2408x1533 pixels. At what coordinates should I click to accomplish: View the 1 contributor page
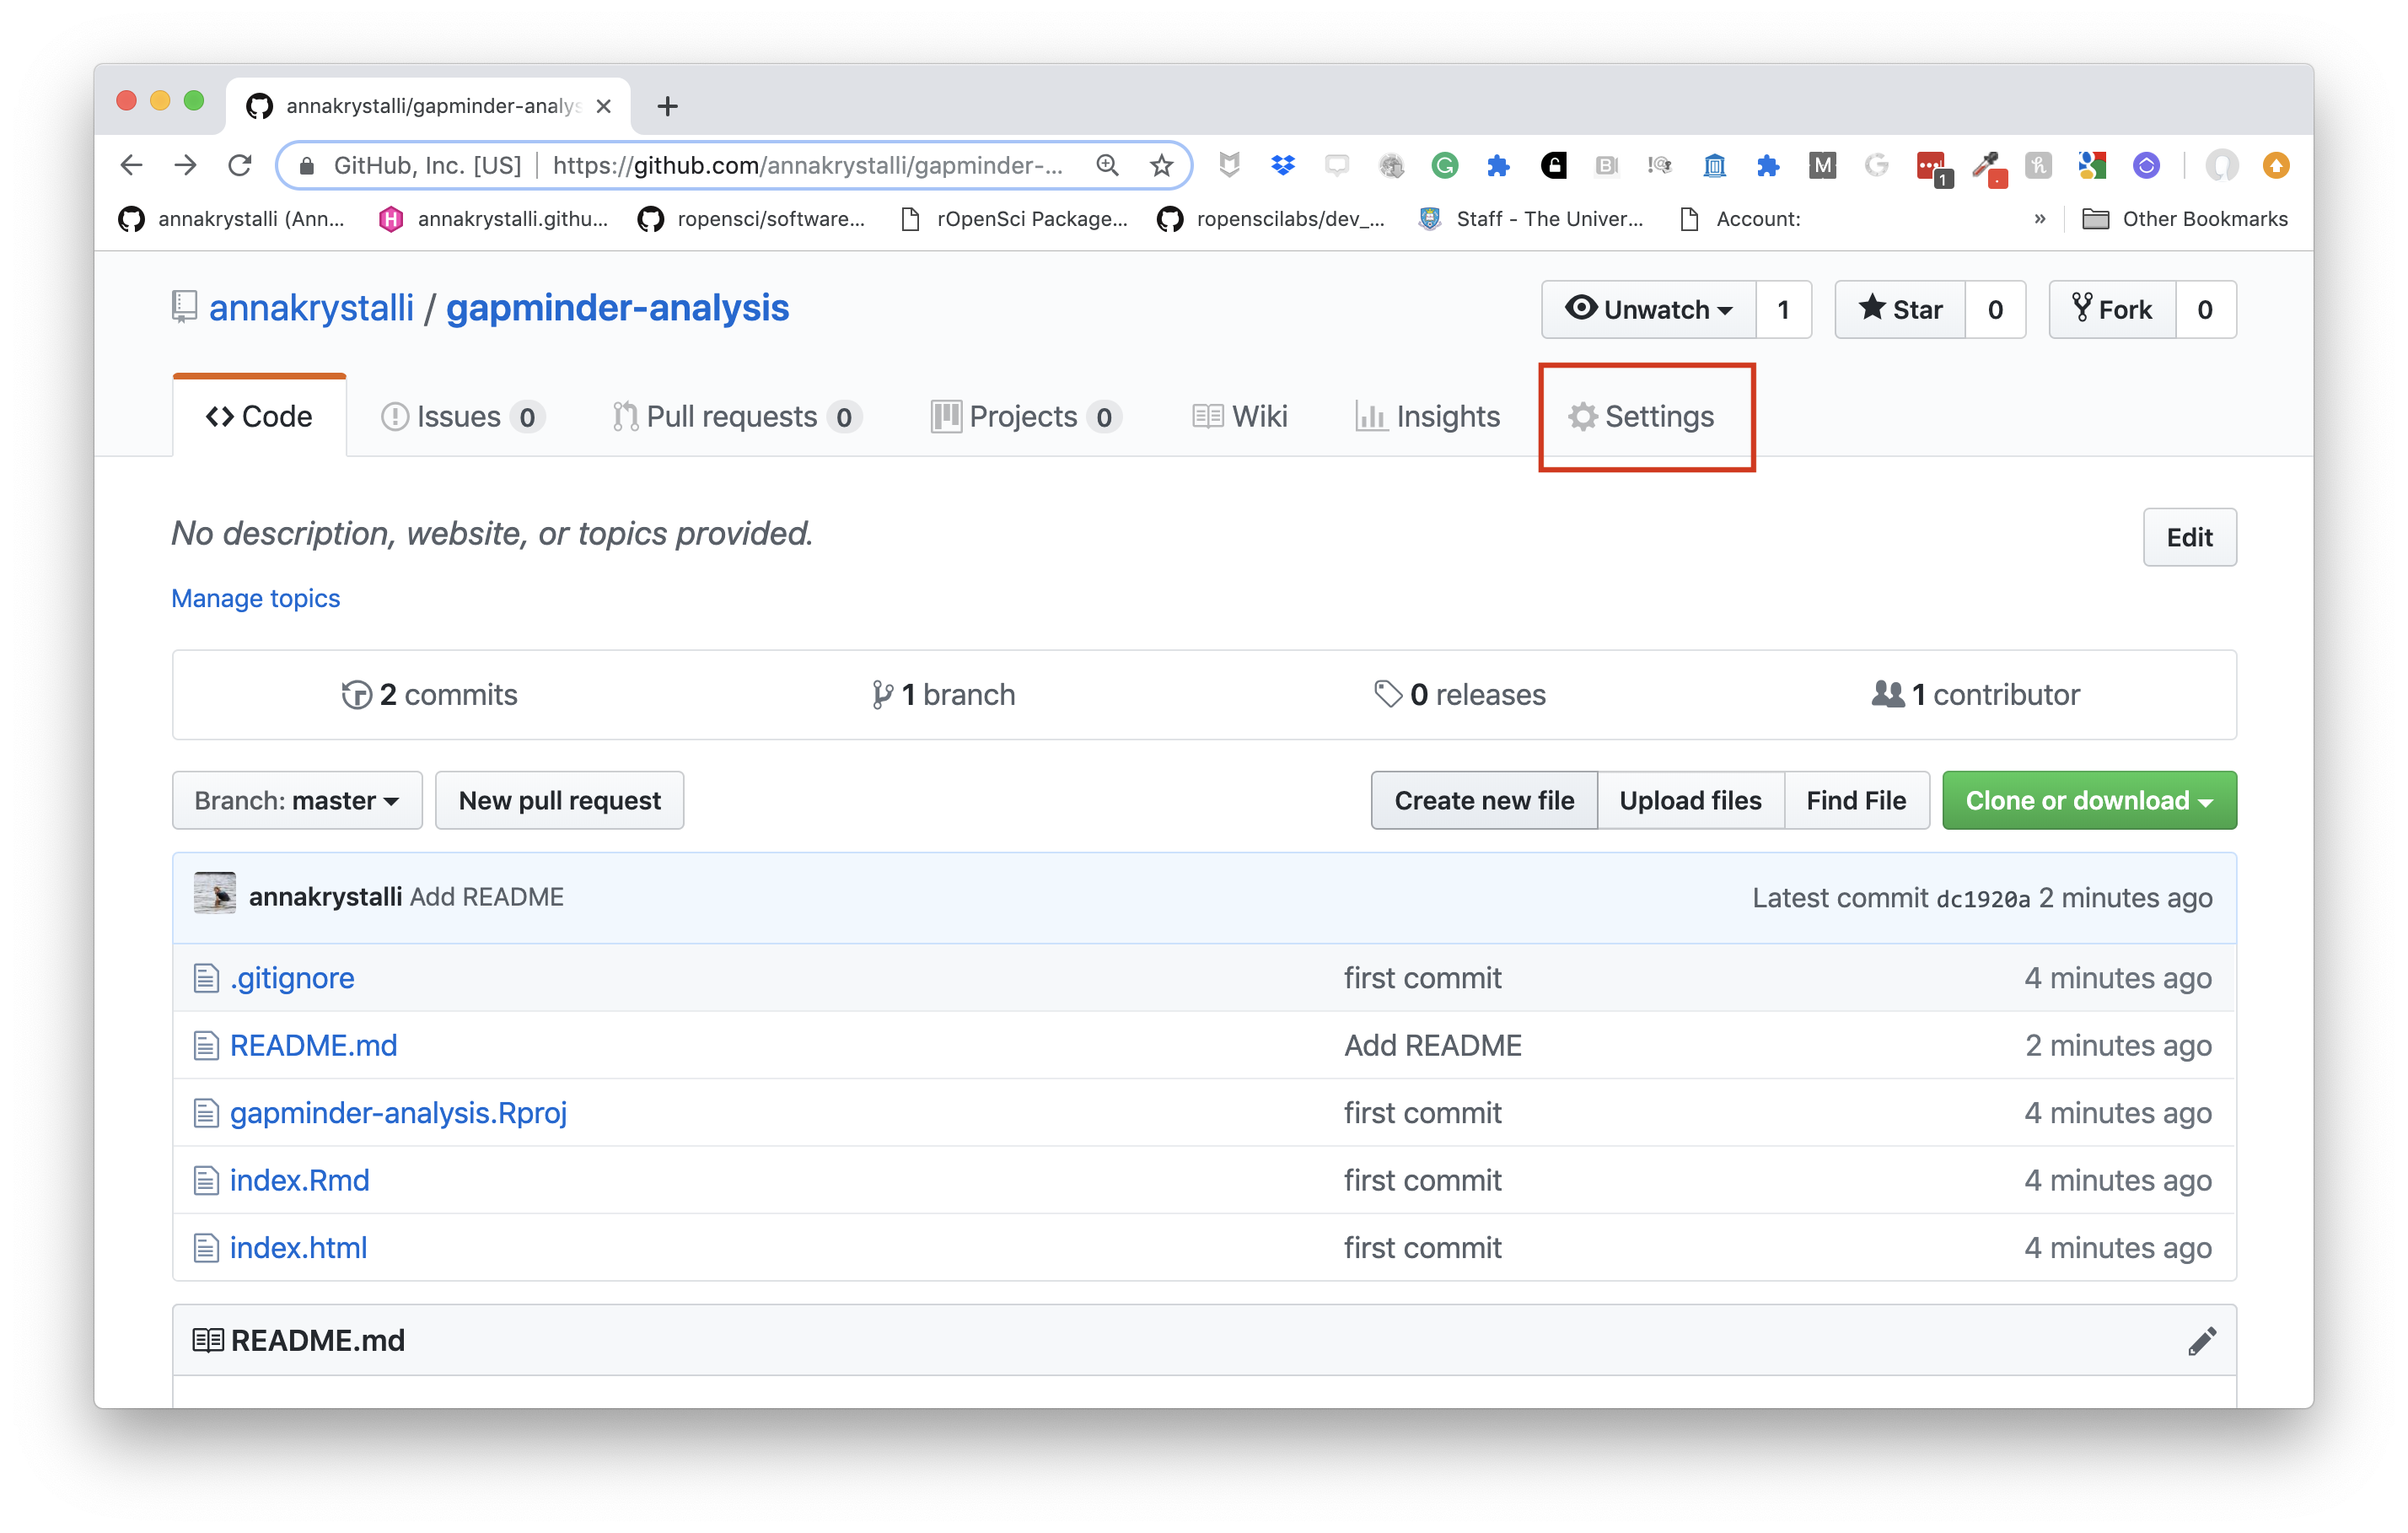[1976, 694]
